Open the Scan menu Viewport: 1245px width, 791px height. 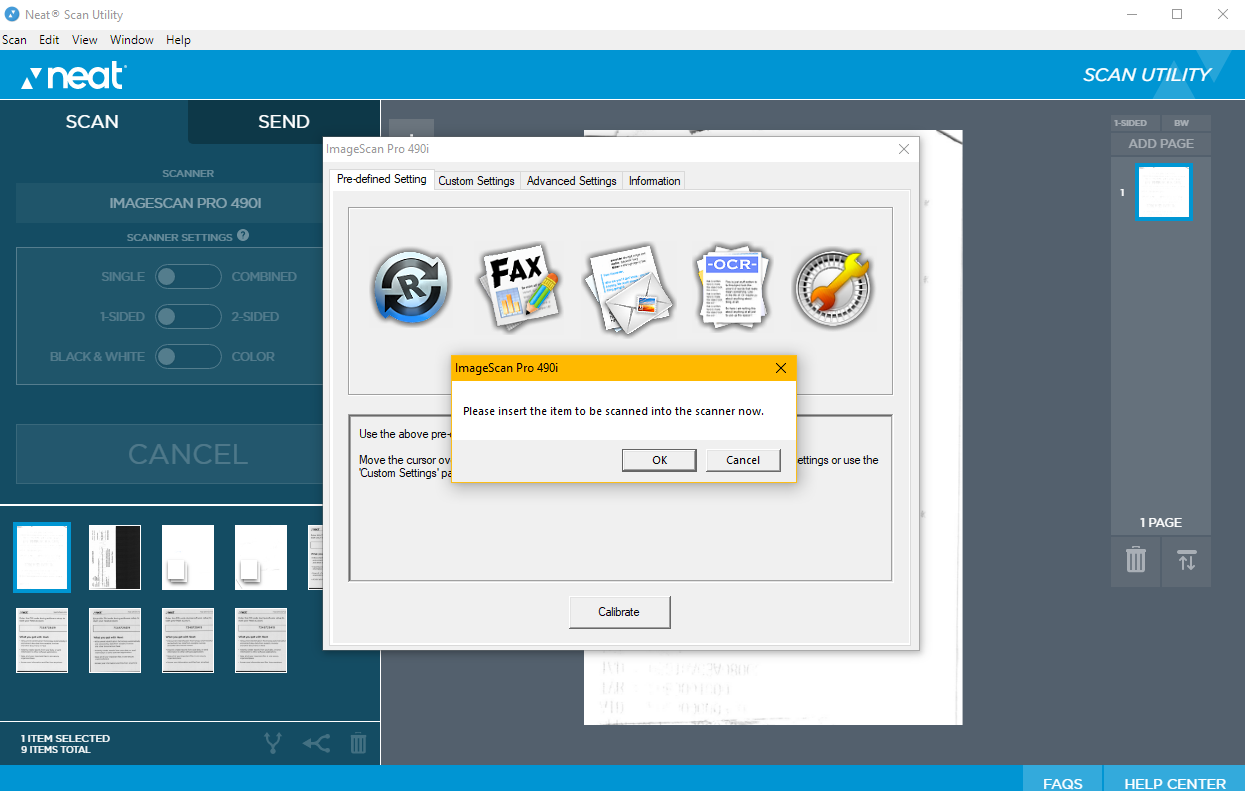pyautogui.click(x=14, y=40)
